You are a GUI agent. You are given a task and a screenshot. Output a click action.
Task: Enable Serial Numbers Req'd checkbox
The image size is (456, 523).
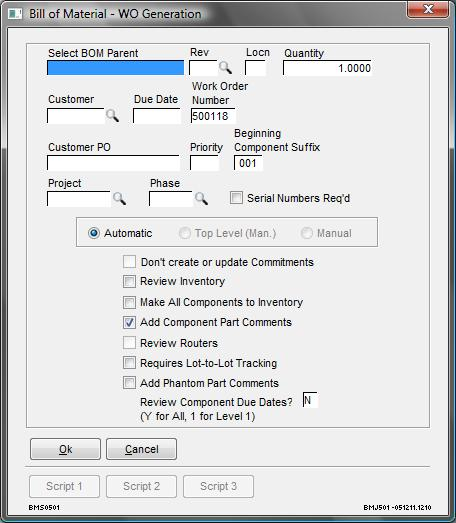[236, 198]
